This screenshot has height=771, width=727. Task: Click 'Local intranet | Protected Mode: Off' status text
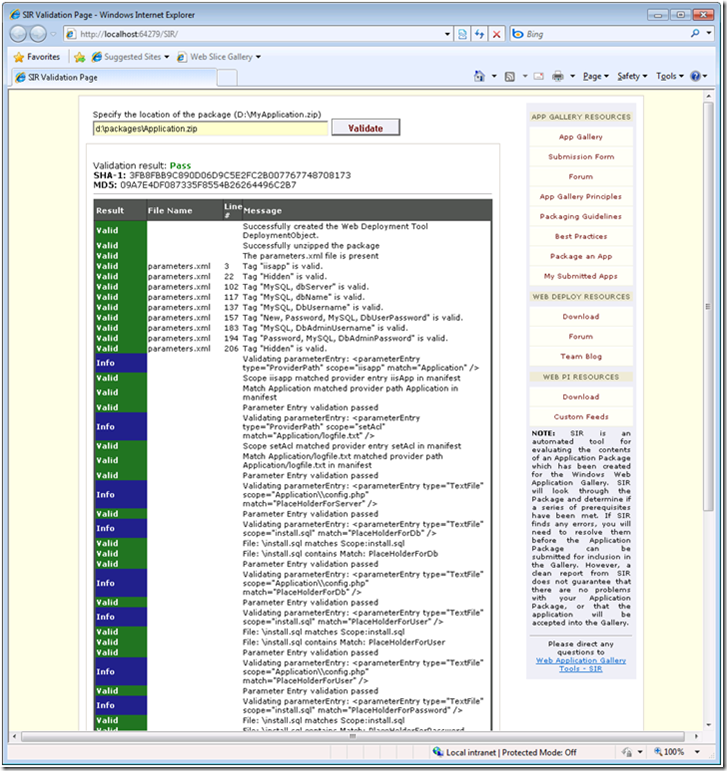(511, 752)
